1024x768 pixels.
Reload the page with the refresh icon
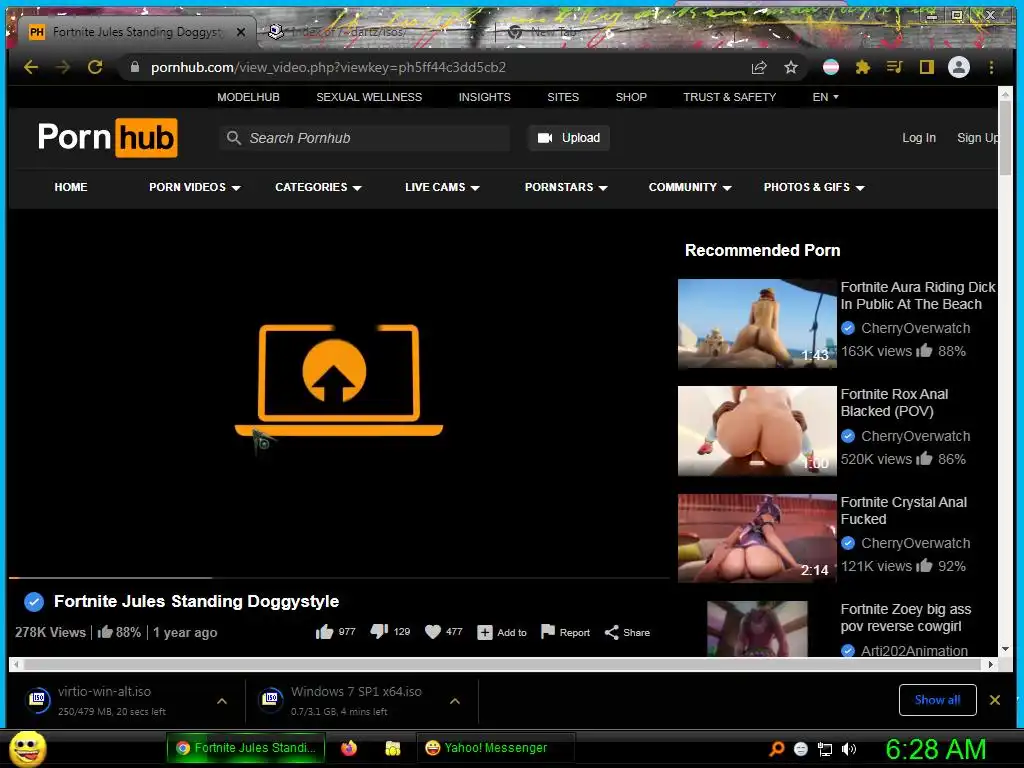click(x=95, y=67)
